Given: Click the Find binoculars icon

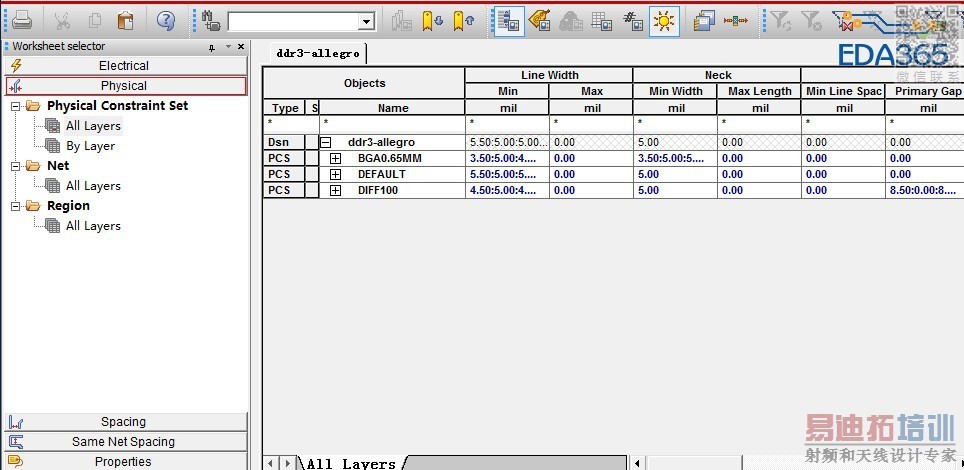Looking at the screenshot, I should click(x=211, y=21).
